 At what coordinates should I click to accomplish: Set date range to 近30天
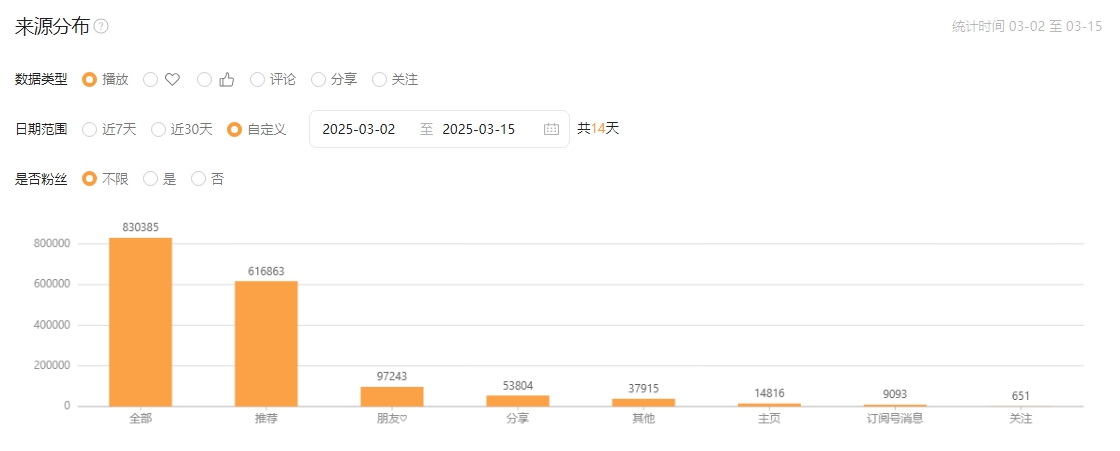click(x=158, y=129)
